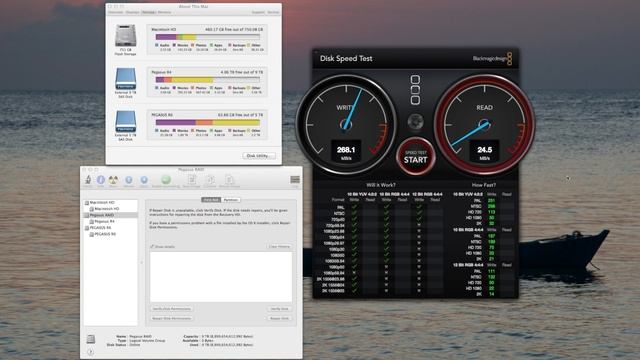Click the External 5 TB SAS disk icon
The image size is (640, 360).
pos(125,121)
